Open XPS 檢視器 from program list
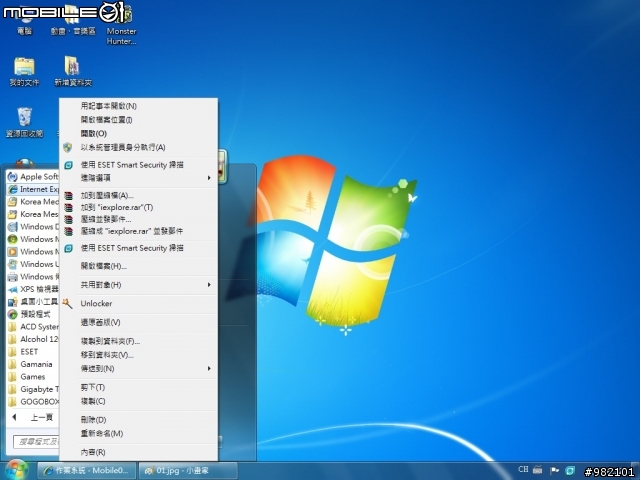The image size is (640, 480). click(33, 289)
